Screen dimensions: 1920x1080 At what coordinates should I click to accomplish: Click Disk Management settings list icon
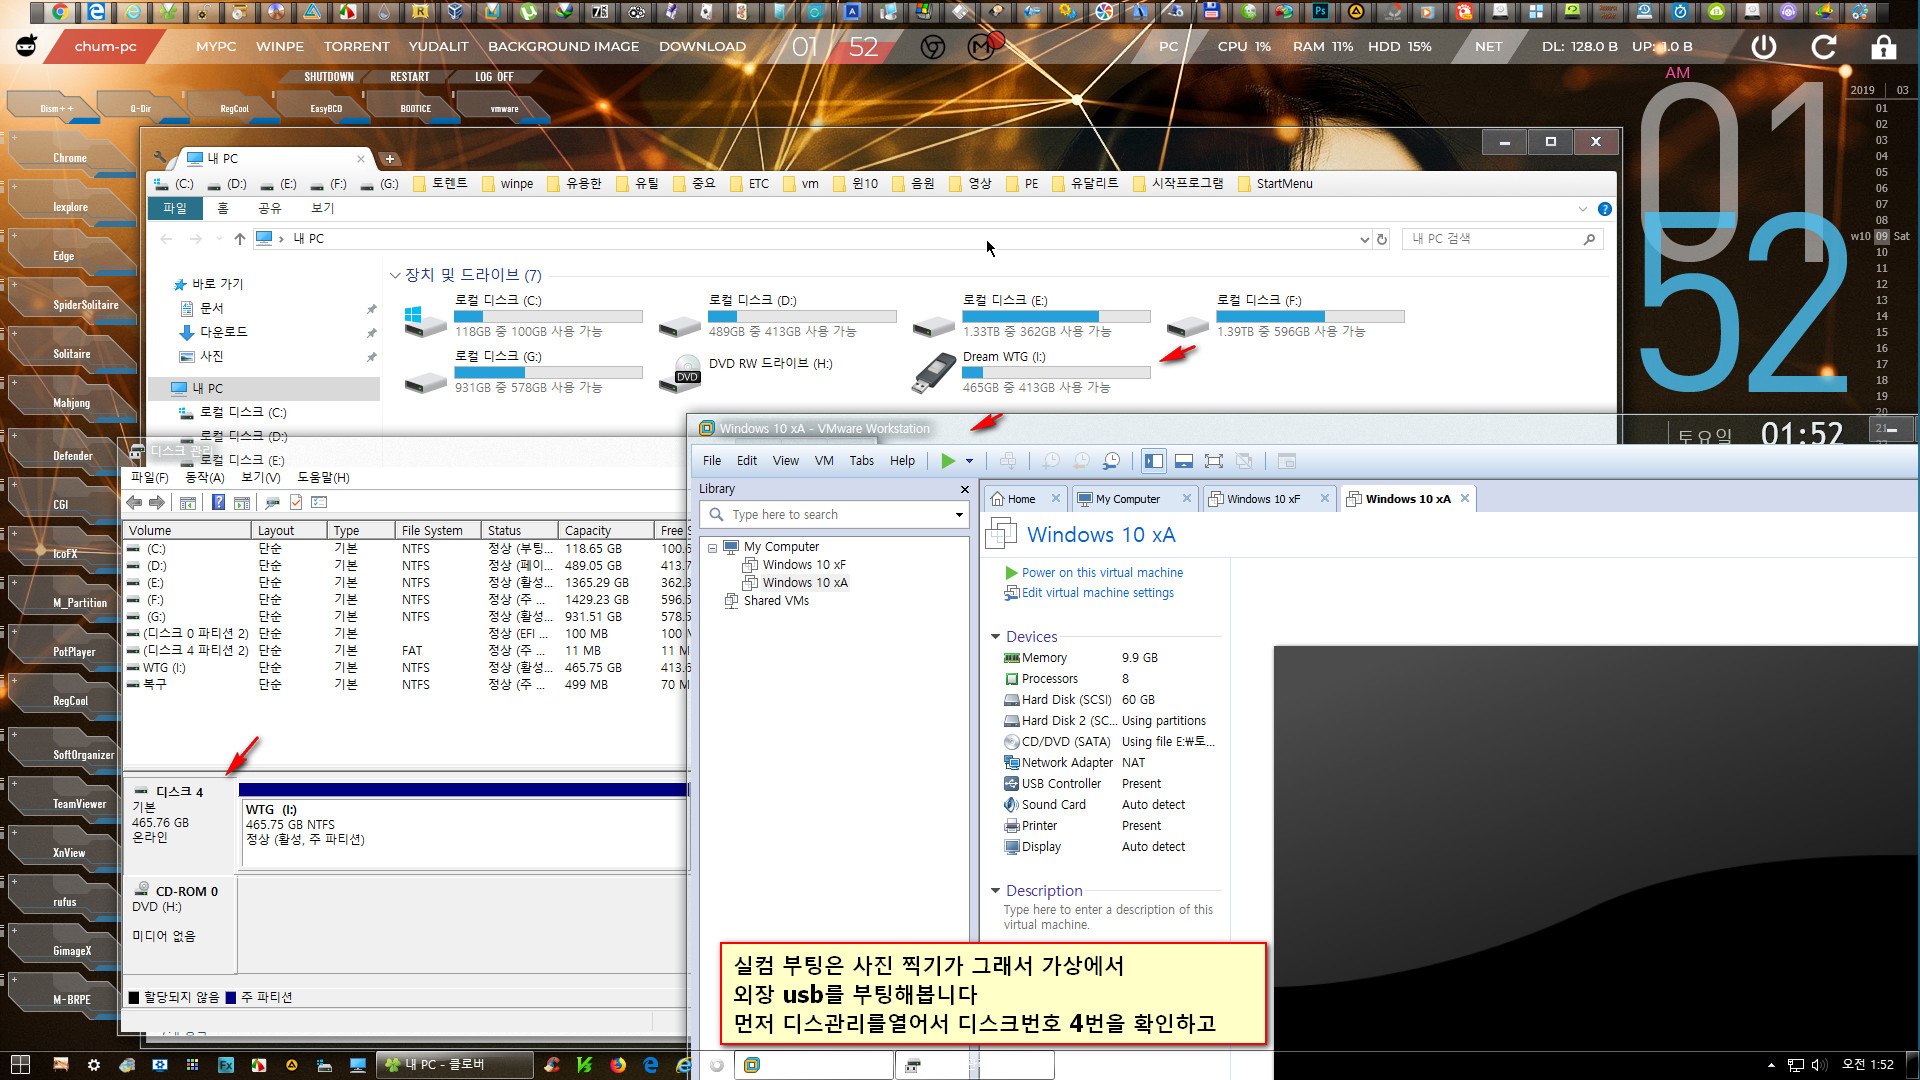click(x=319, y=502)
